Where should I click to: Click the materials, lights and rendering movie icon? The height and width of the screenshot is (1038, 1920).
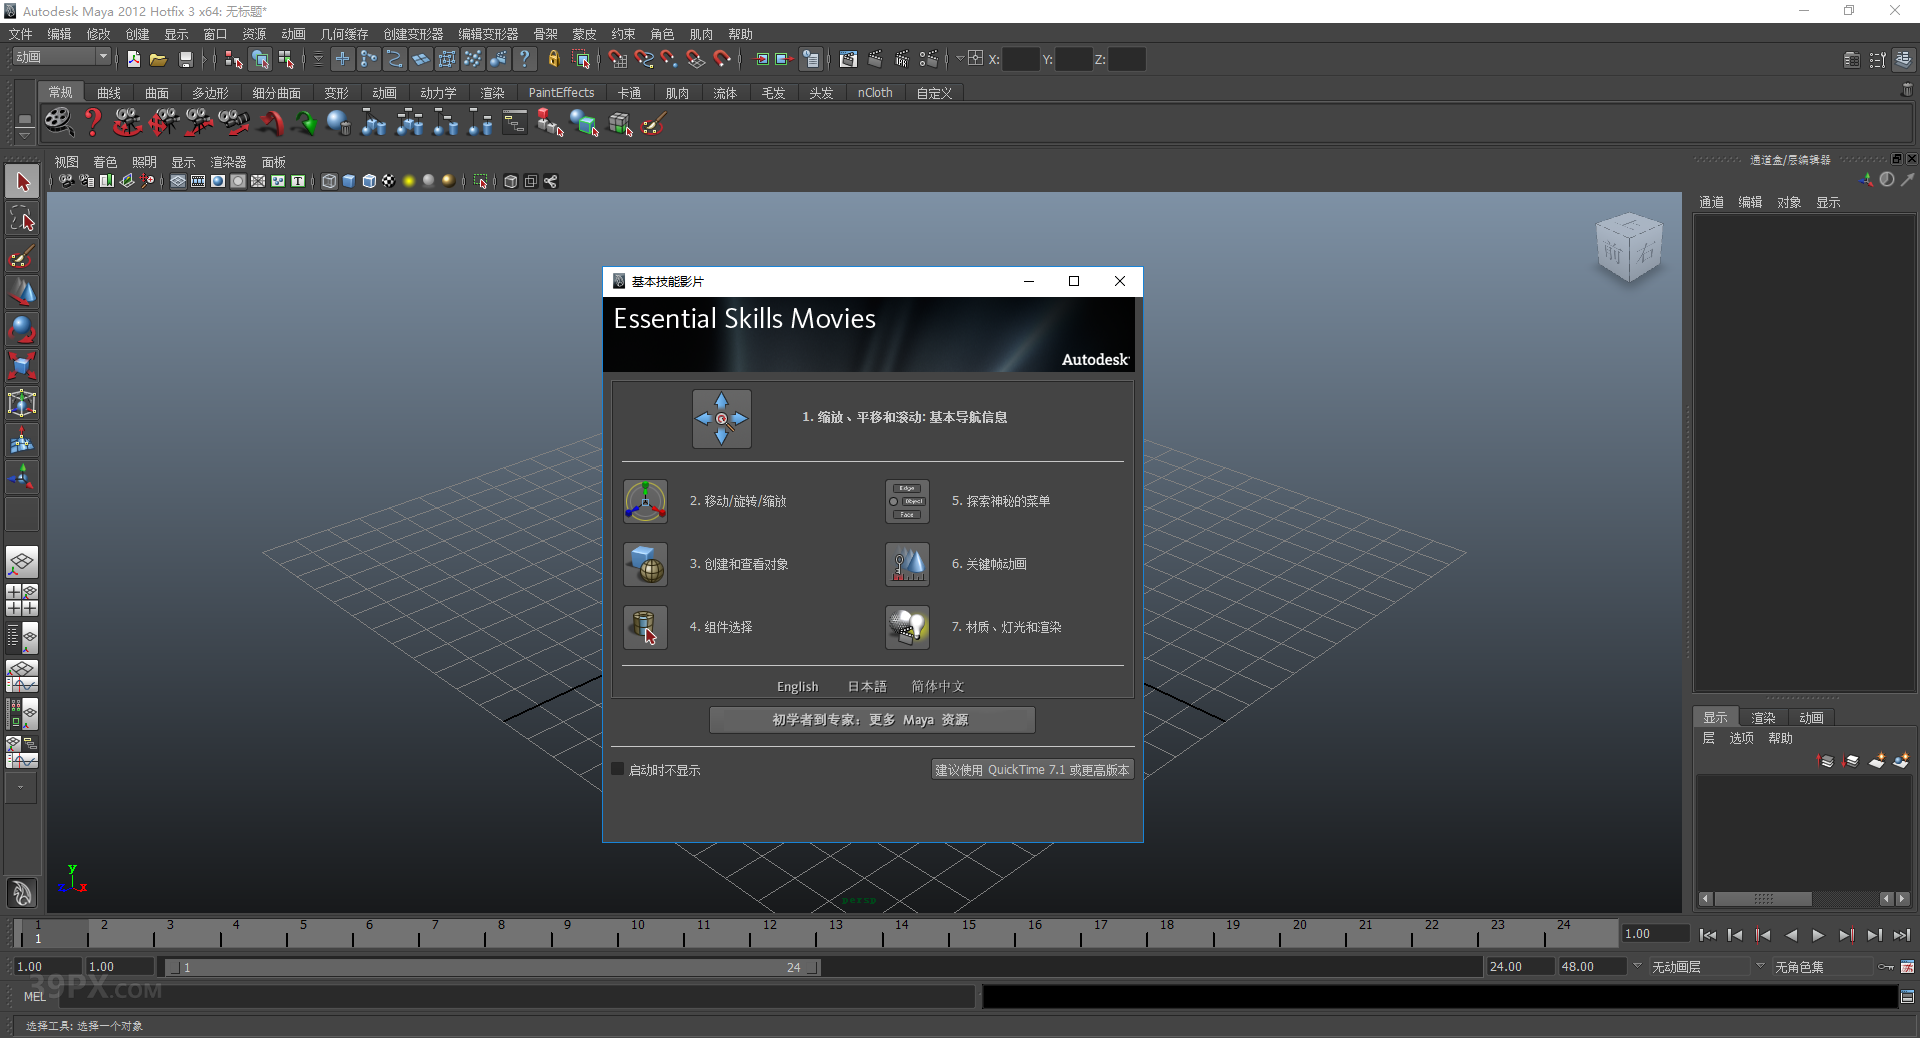coord(907,627)
